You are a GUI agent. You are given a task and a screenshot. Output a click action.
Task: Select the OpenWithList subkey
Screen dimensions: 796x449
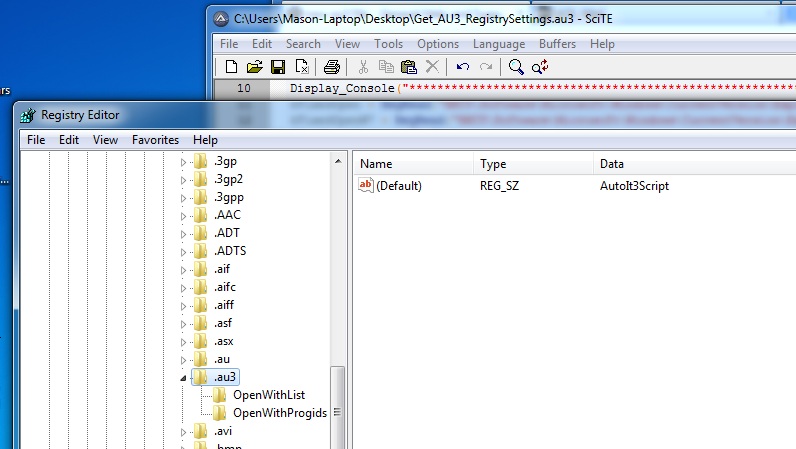268,395
